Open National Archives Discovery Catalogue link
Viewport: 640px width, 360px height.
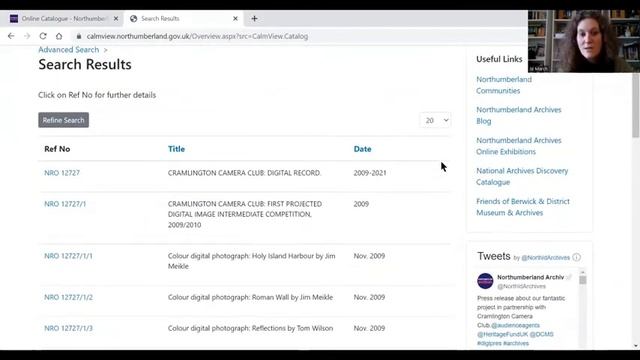pos(522,176)
